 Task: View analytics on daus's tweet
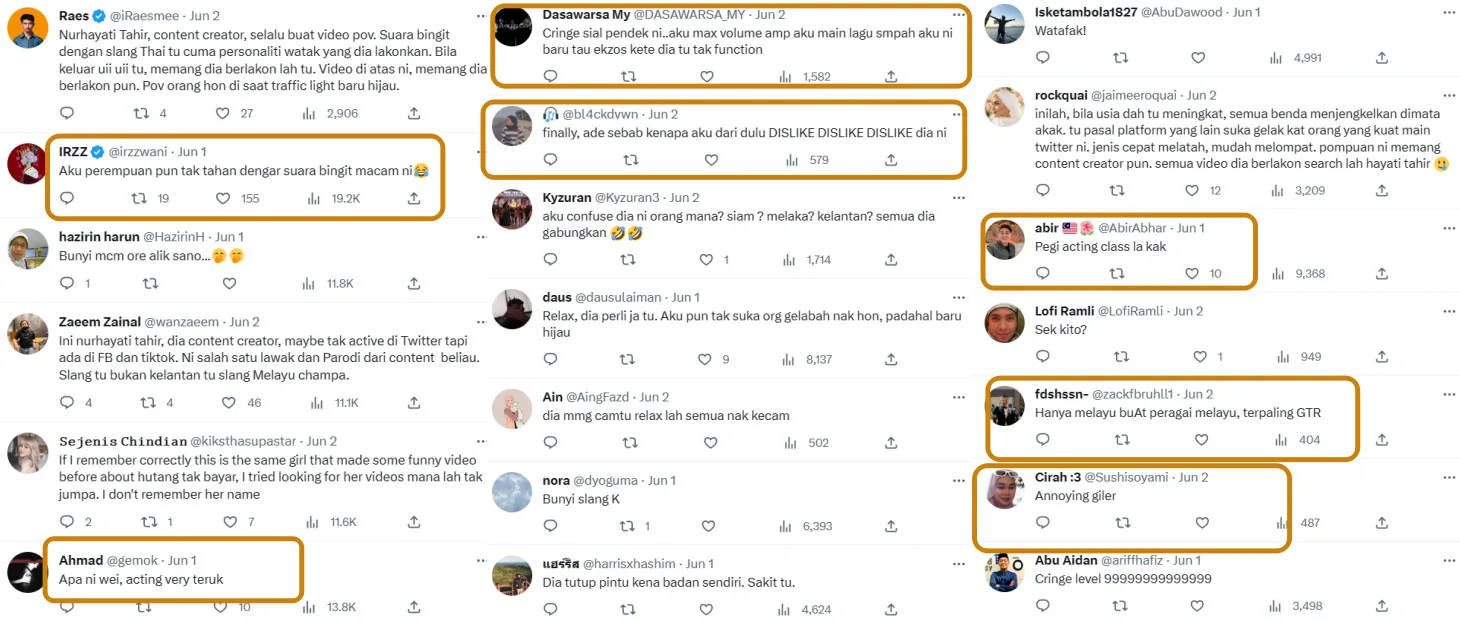787,359
